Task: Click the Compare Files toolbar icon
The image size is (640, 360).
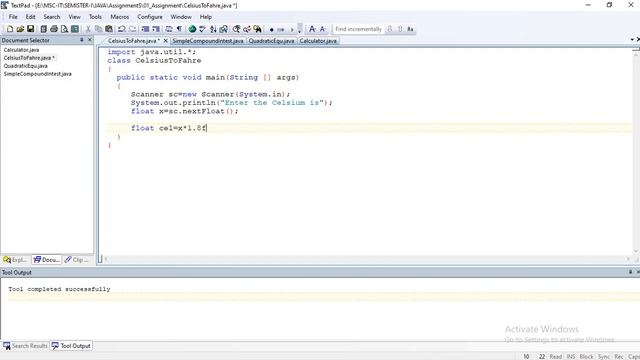Action: [224, 29]
